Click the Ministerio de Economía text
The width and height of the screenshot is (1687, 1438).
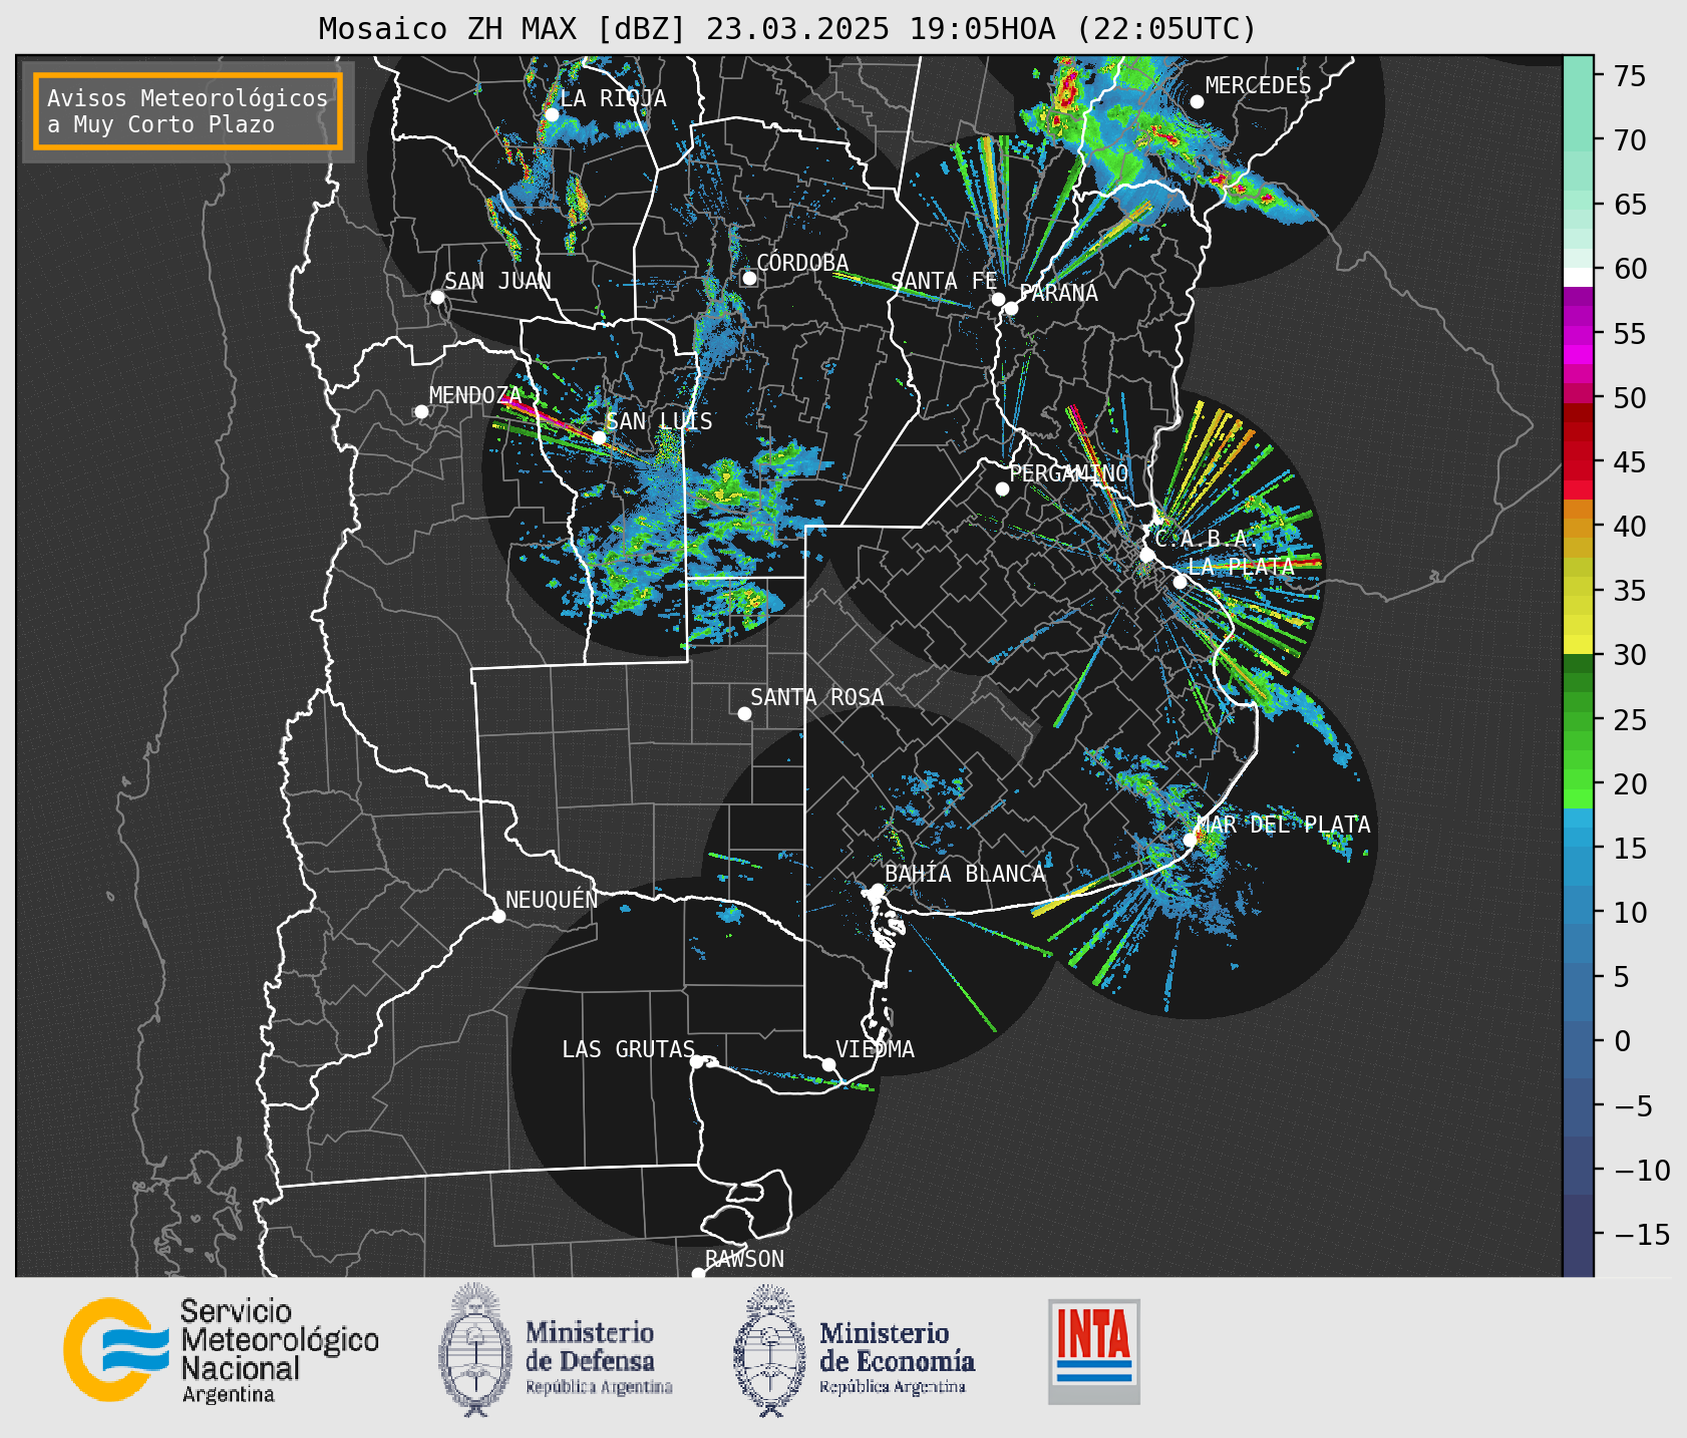click(x=897, y=1357)
